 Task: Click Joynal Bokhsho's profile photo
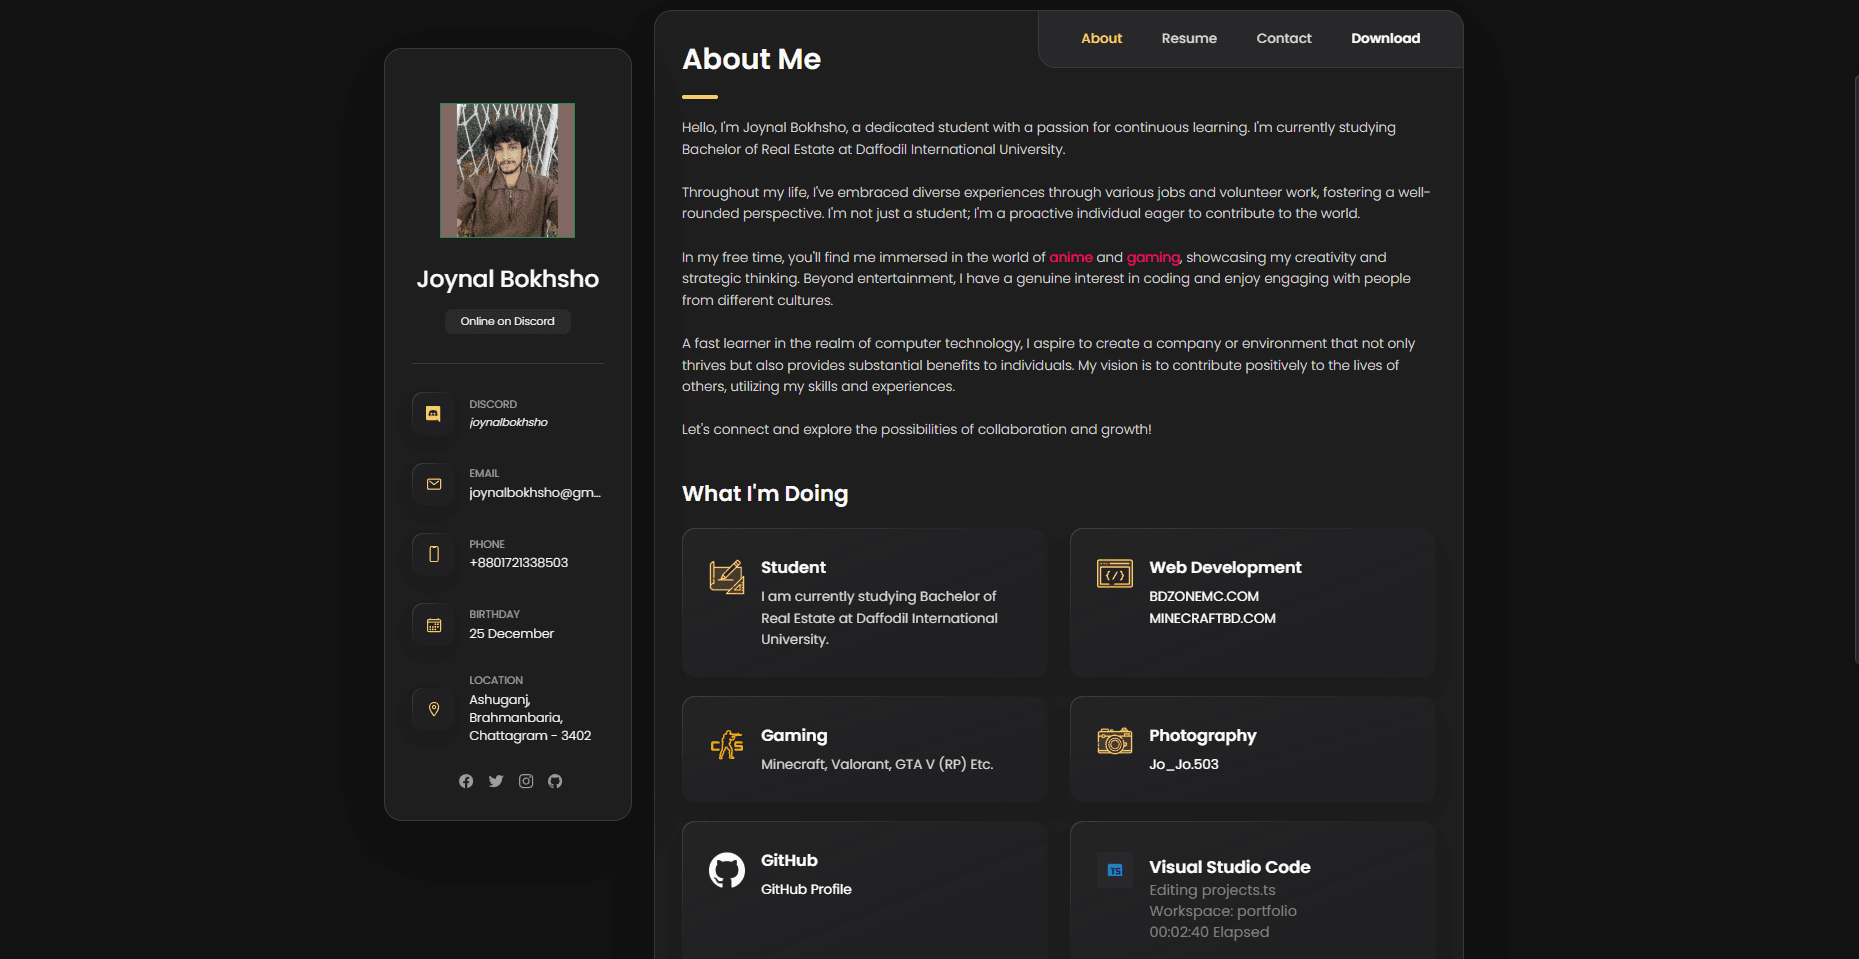(x=507, y=170)
